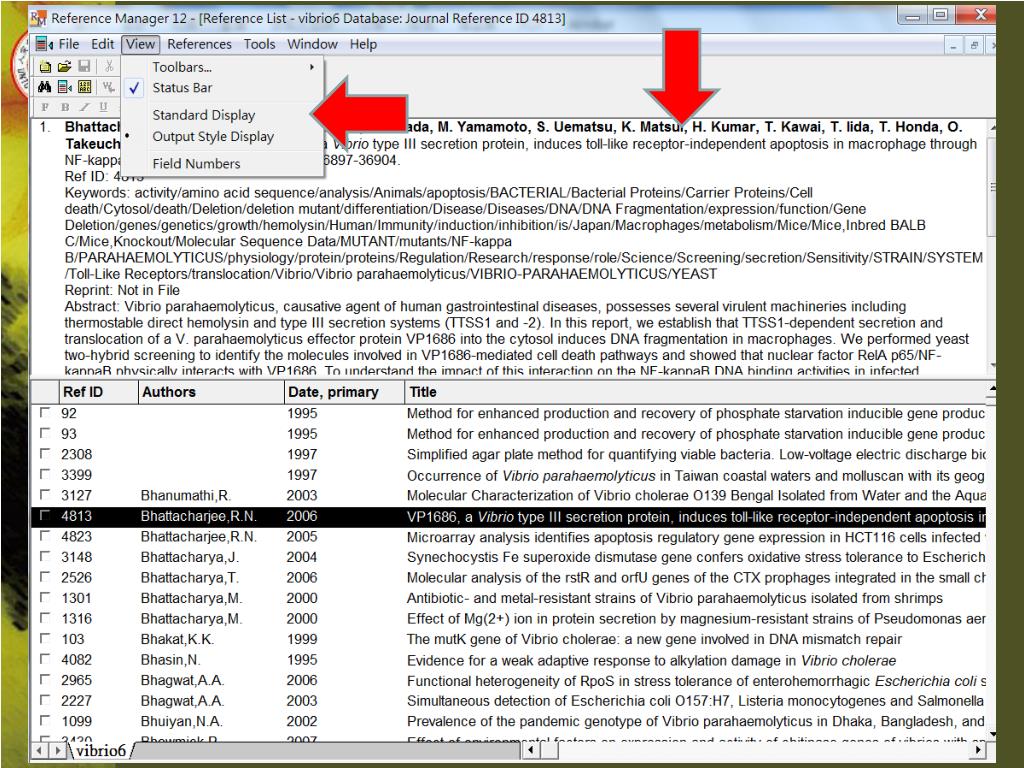Open the Edit menu
The width and height of the screenshot is (1024, 768).
click(x=103, y=44)
